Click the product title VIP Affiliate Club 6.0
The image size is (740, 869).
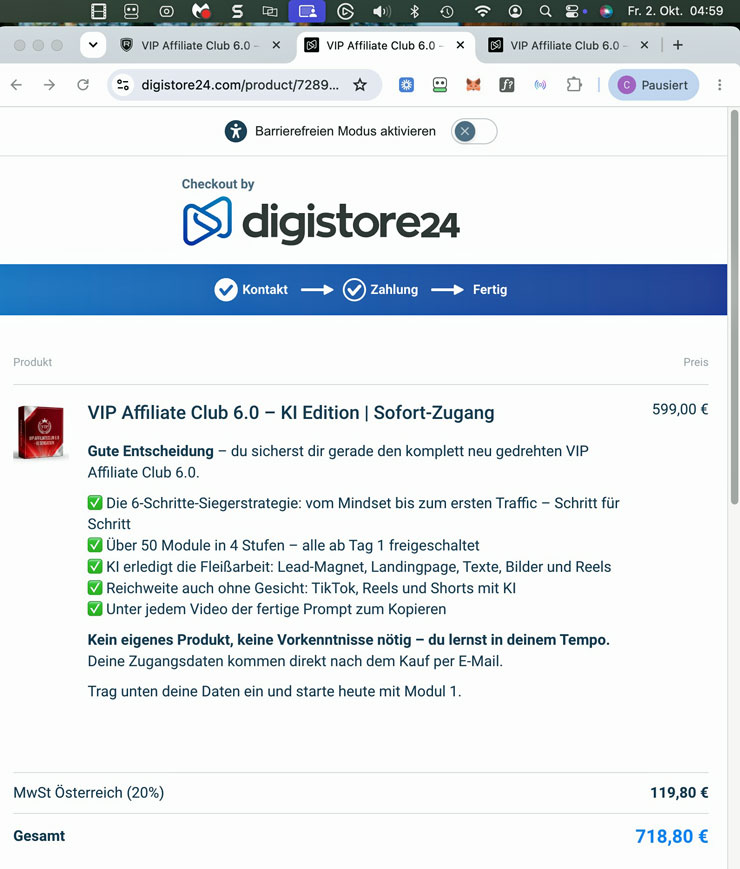tap(291, 412)
